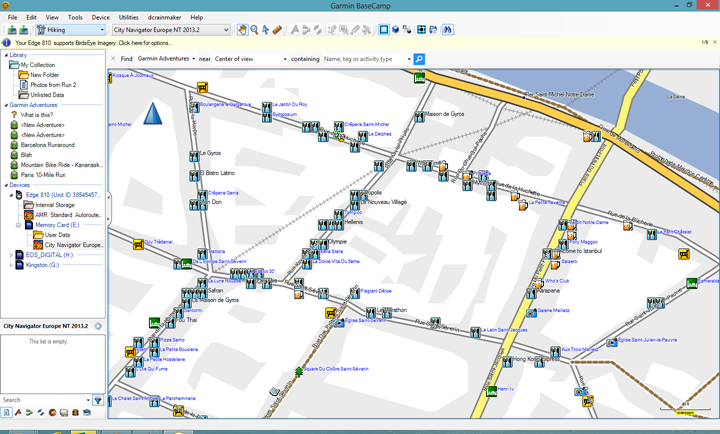Screen dimensions: 720x434
Task: Click the 3D map view cube icon
Action: [395, 30]
